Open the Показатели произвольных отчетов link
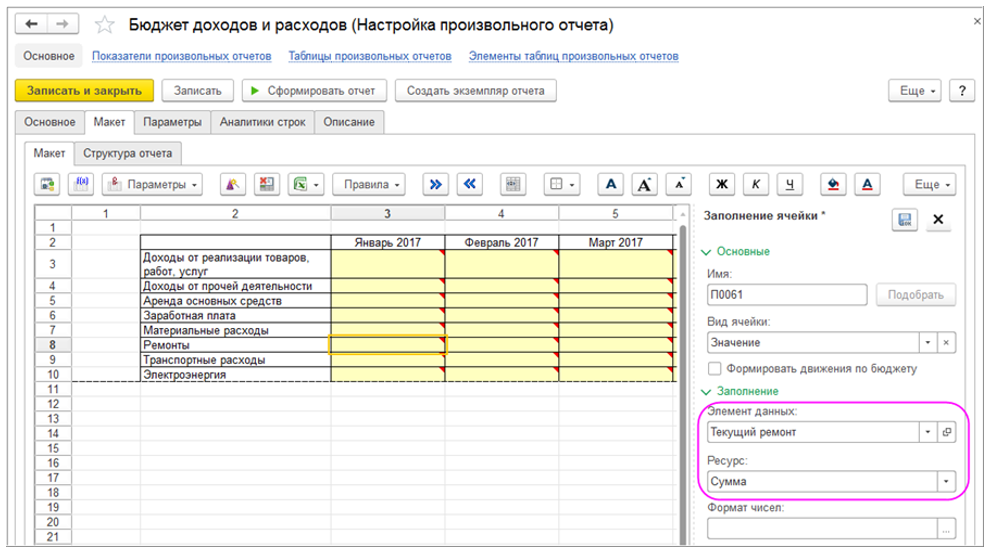Image resolution: width=1000 pixels, height=560 pixels. tap(182, 57)
